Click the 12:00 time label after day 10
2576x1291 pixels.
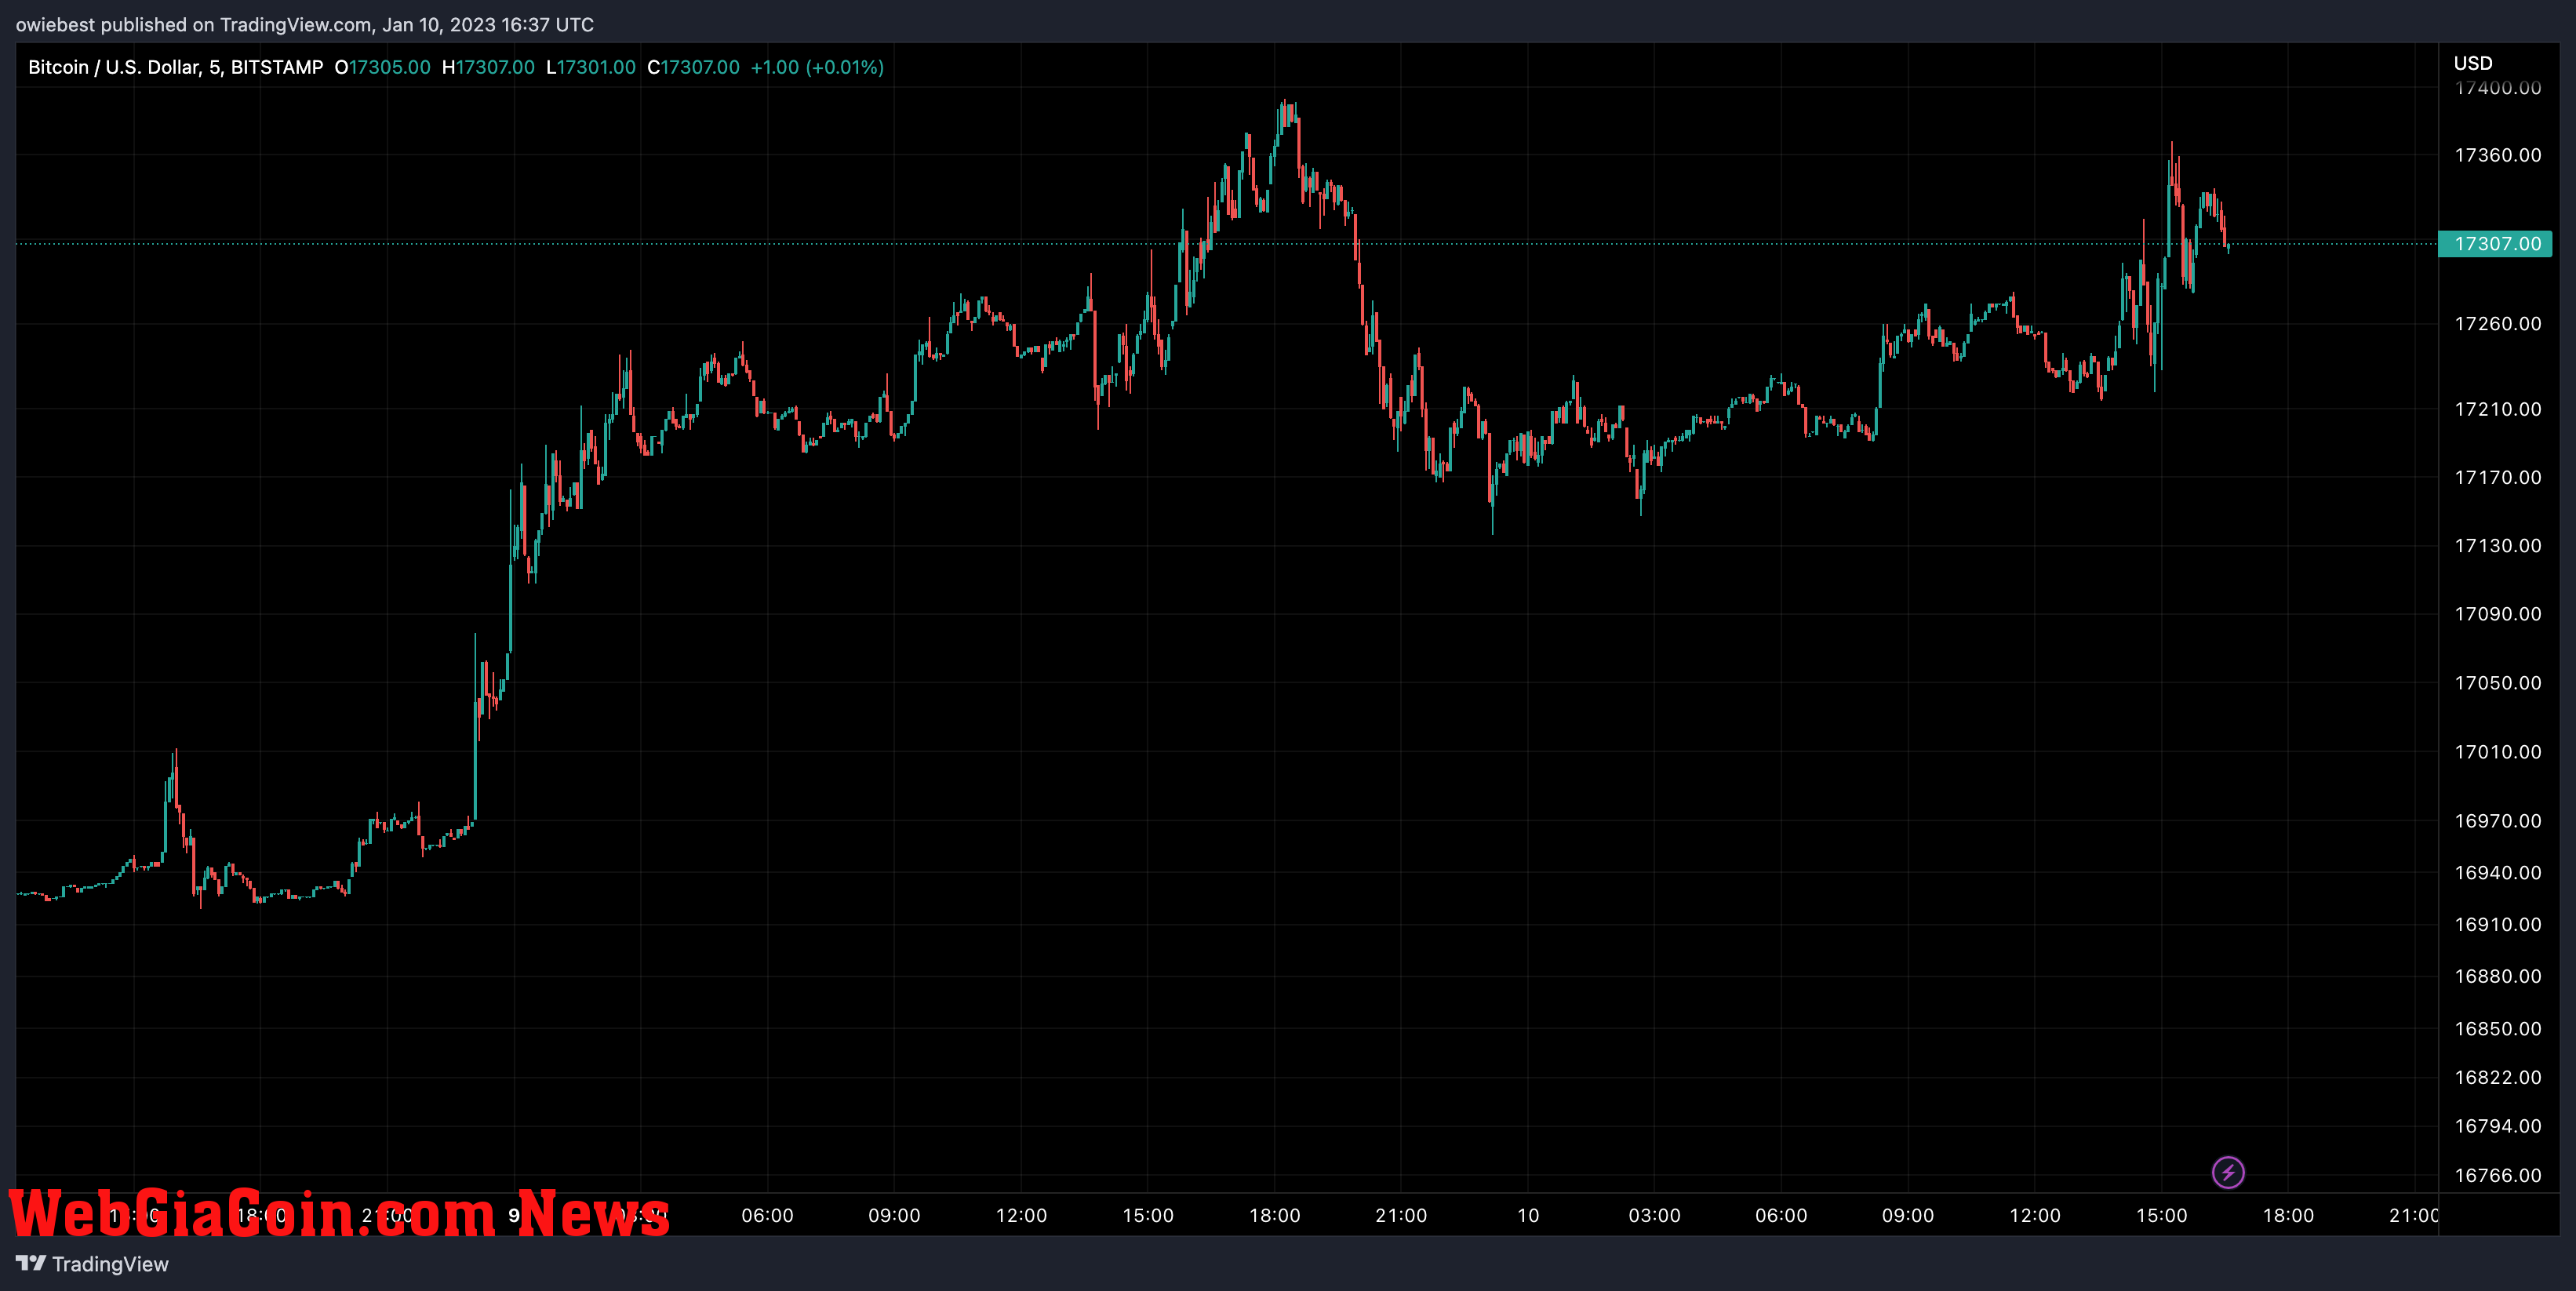(x=2035, y=1216)
